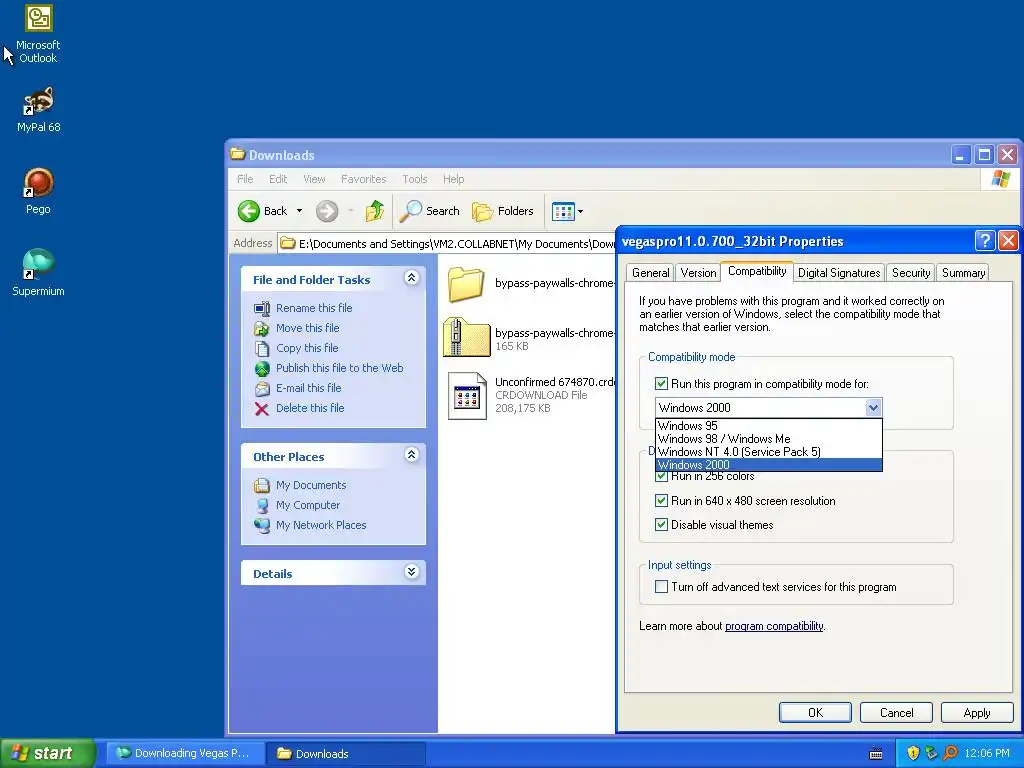
Task: Open the program compatibility help link
Action: coord(774,626)
